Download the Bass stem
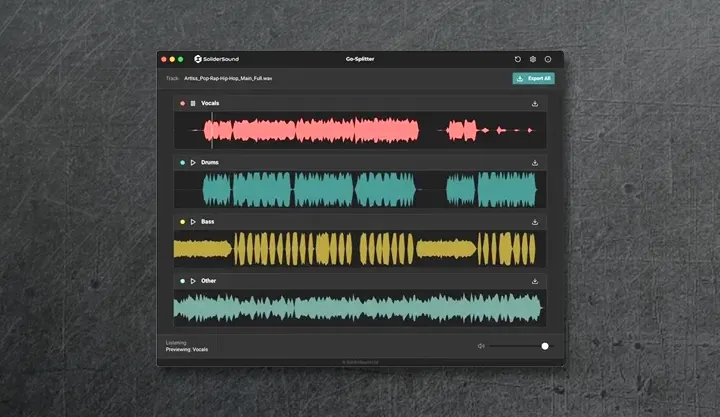This screenshot has height=417, width=720. [535, 221]
